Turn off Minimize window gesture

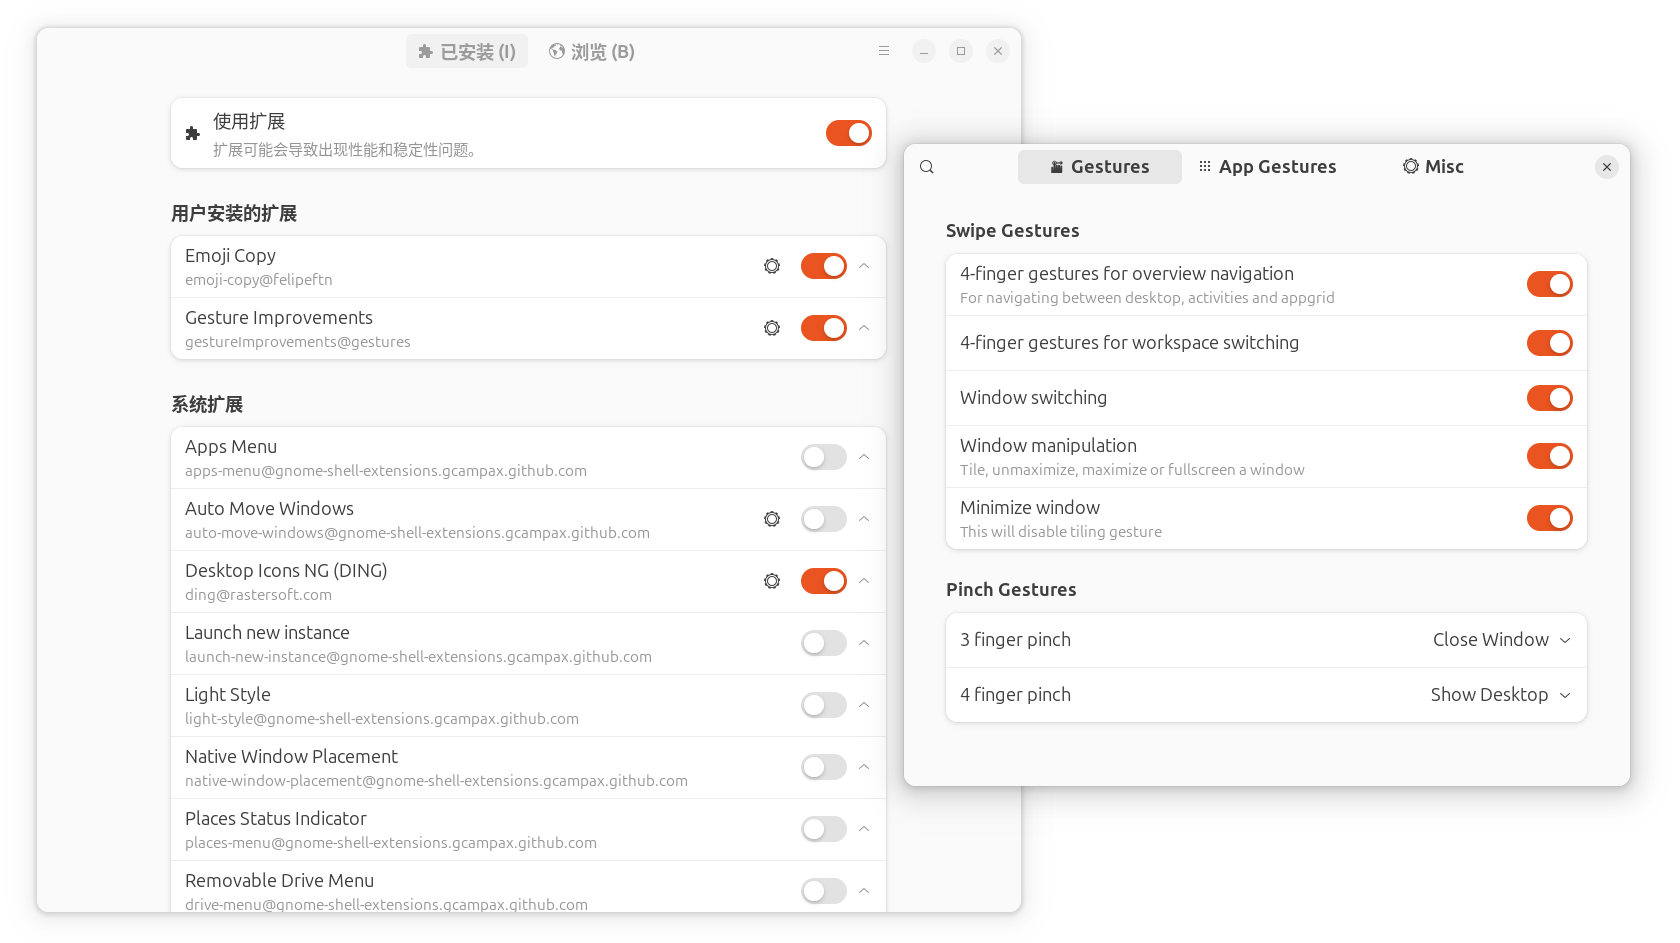click(x=1549, y=518)
